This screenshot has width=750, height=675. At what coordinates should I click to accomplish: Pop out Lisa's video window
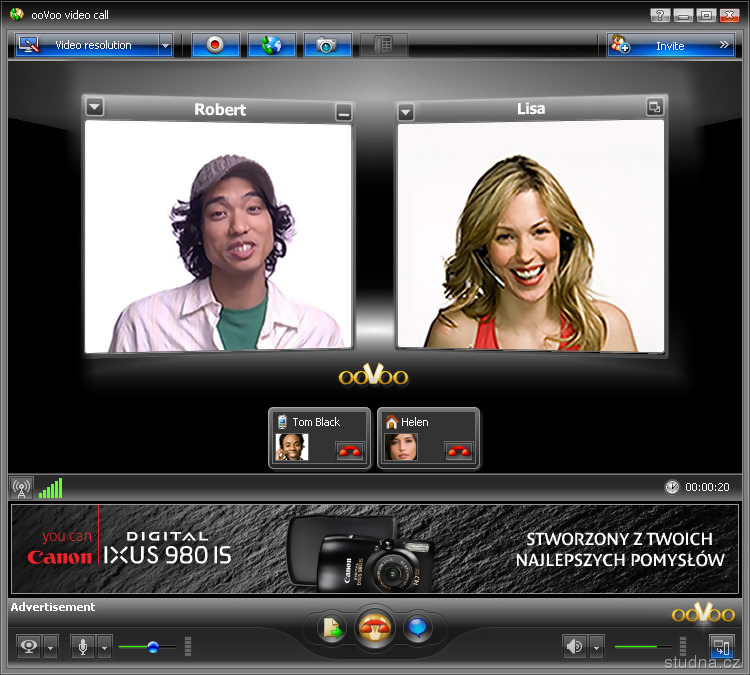pos(654,107)
